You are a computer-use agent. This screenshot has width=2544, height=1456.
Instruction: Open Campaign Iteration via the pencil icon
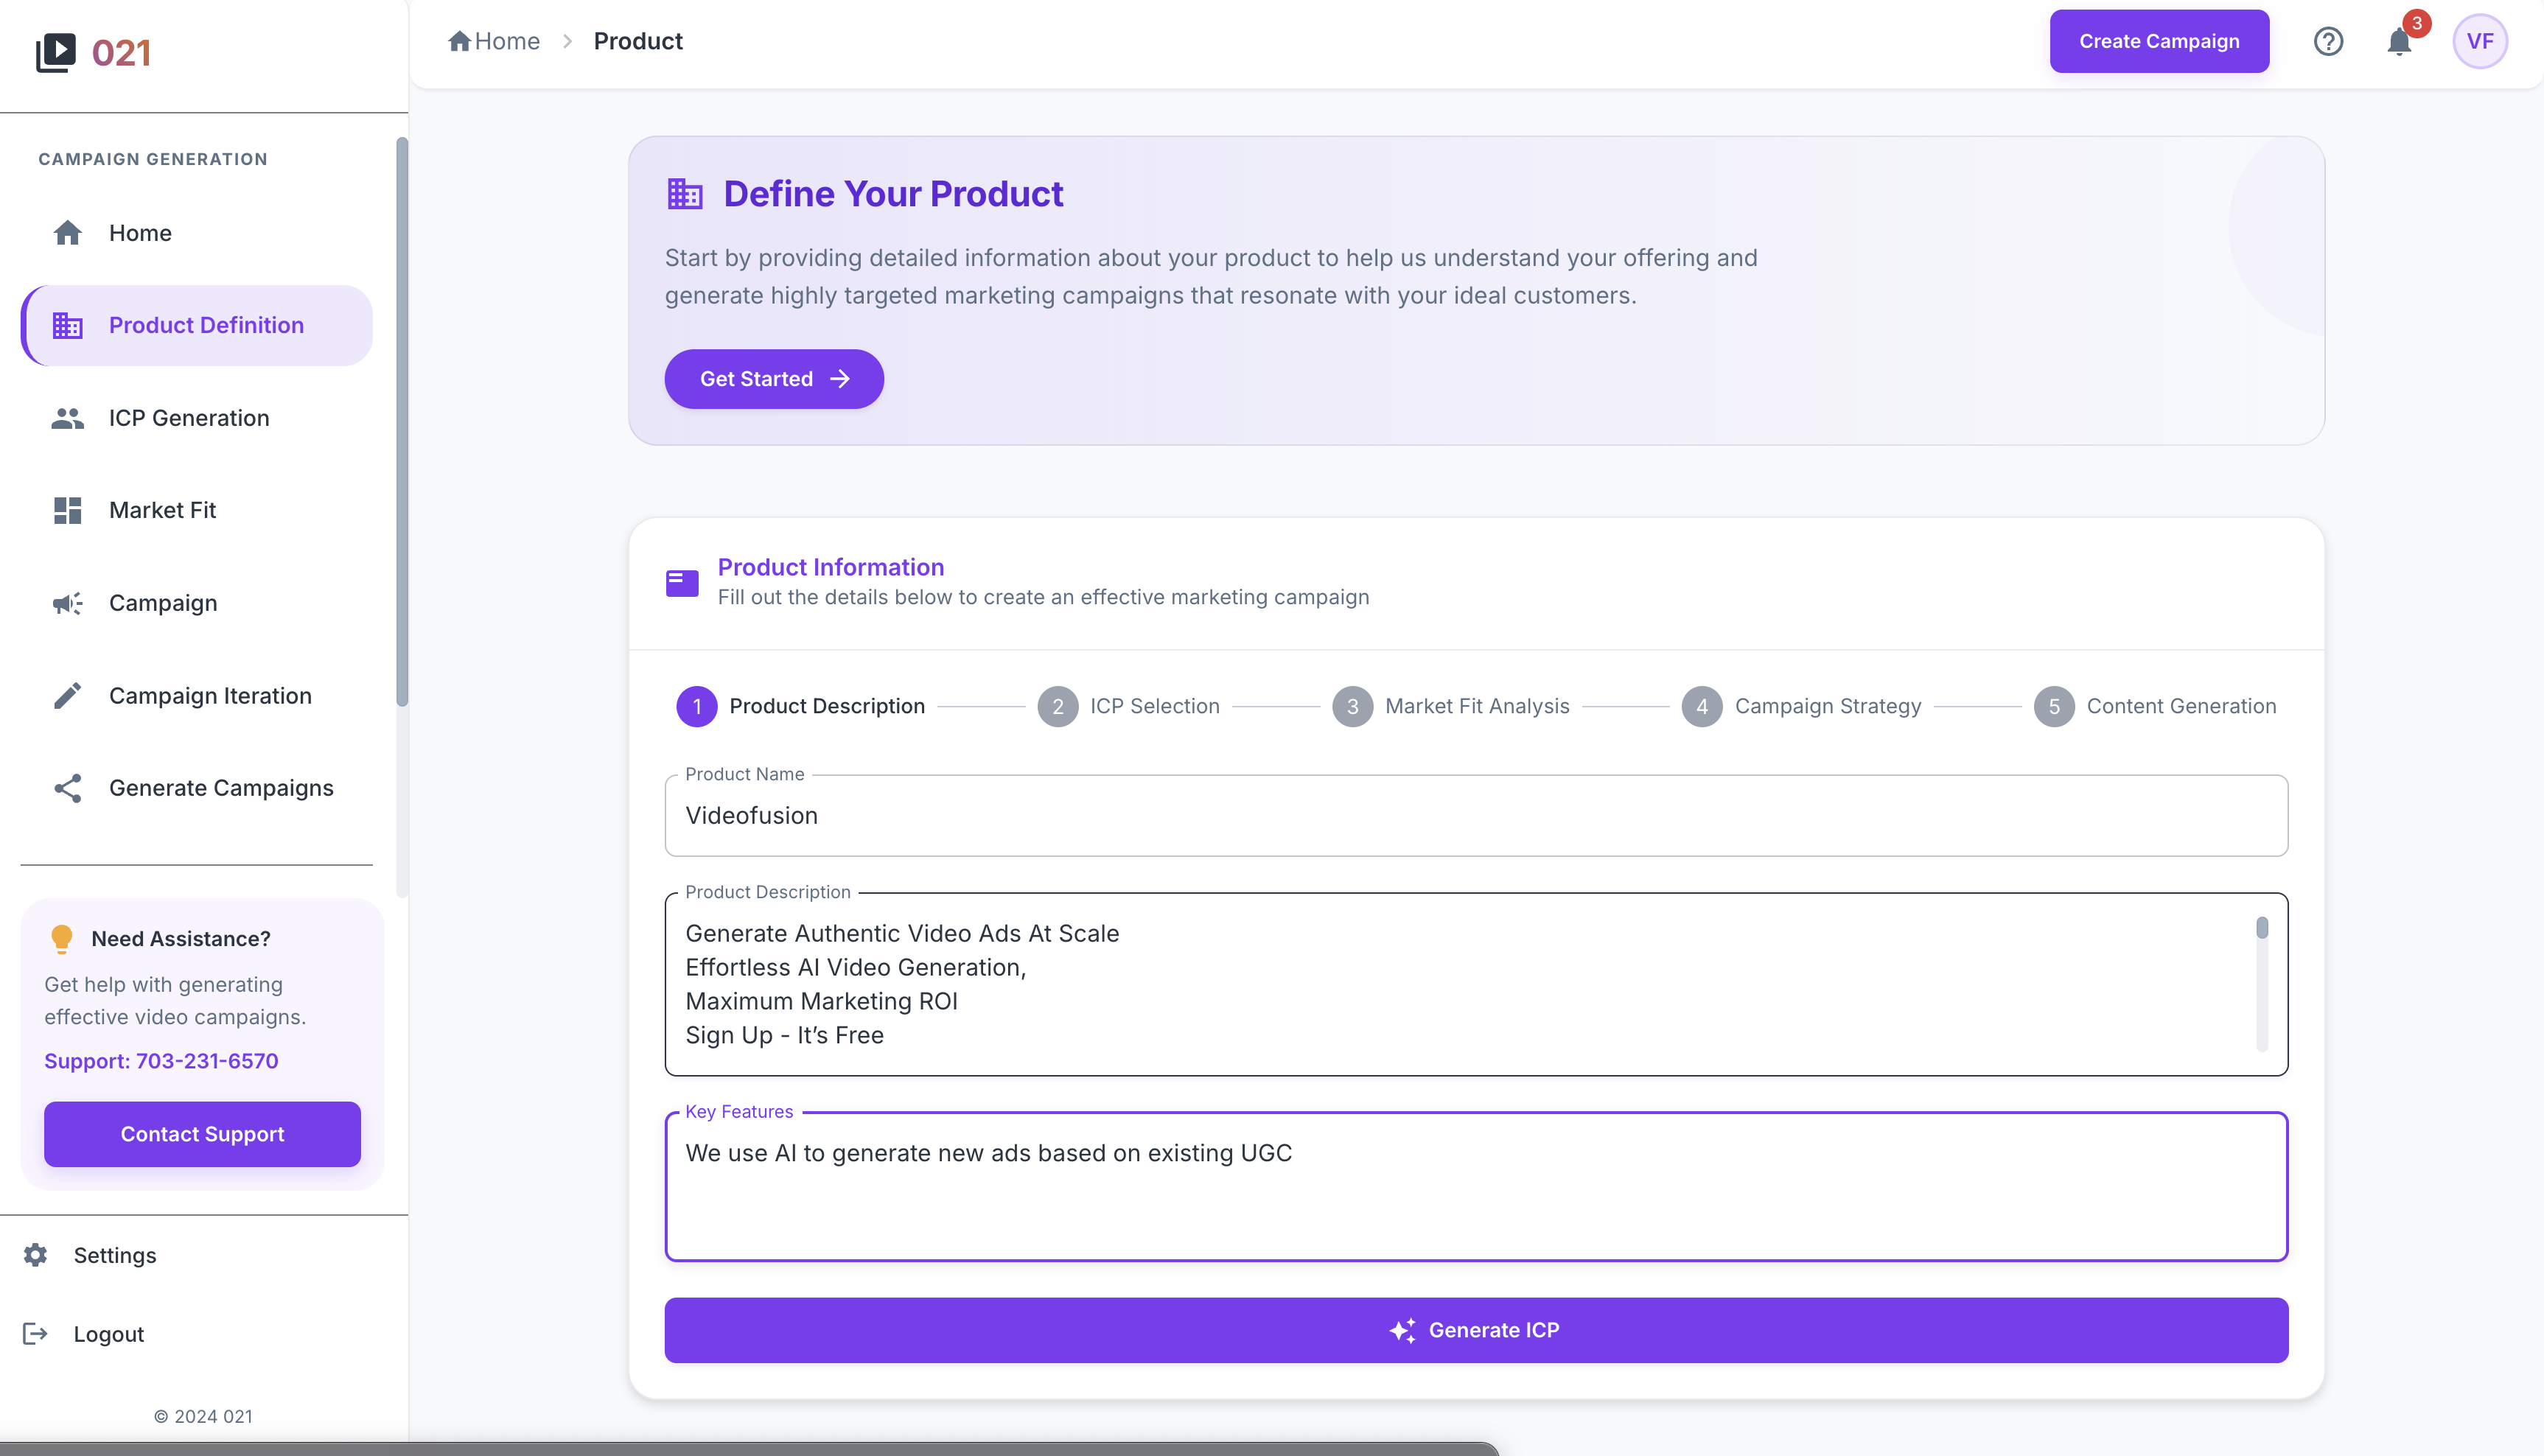click(x=66, y=695)
